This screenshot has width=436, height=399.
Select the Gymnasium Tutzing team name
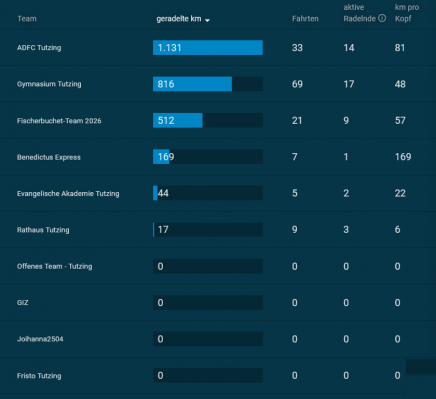pyautogui.click(x=49, y=84)
